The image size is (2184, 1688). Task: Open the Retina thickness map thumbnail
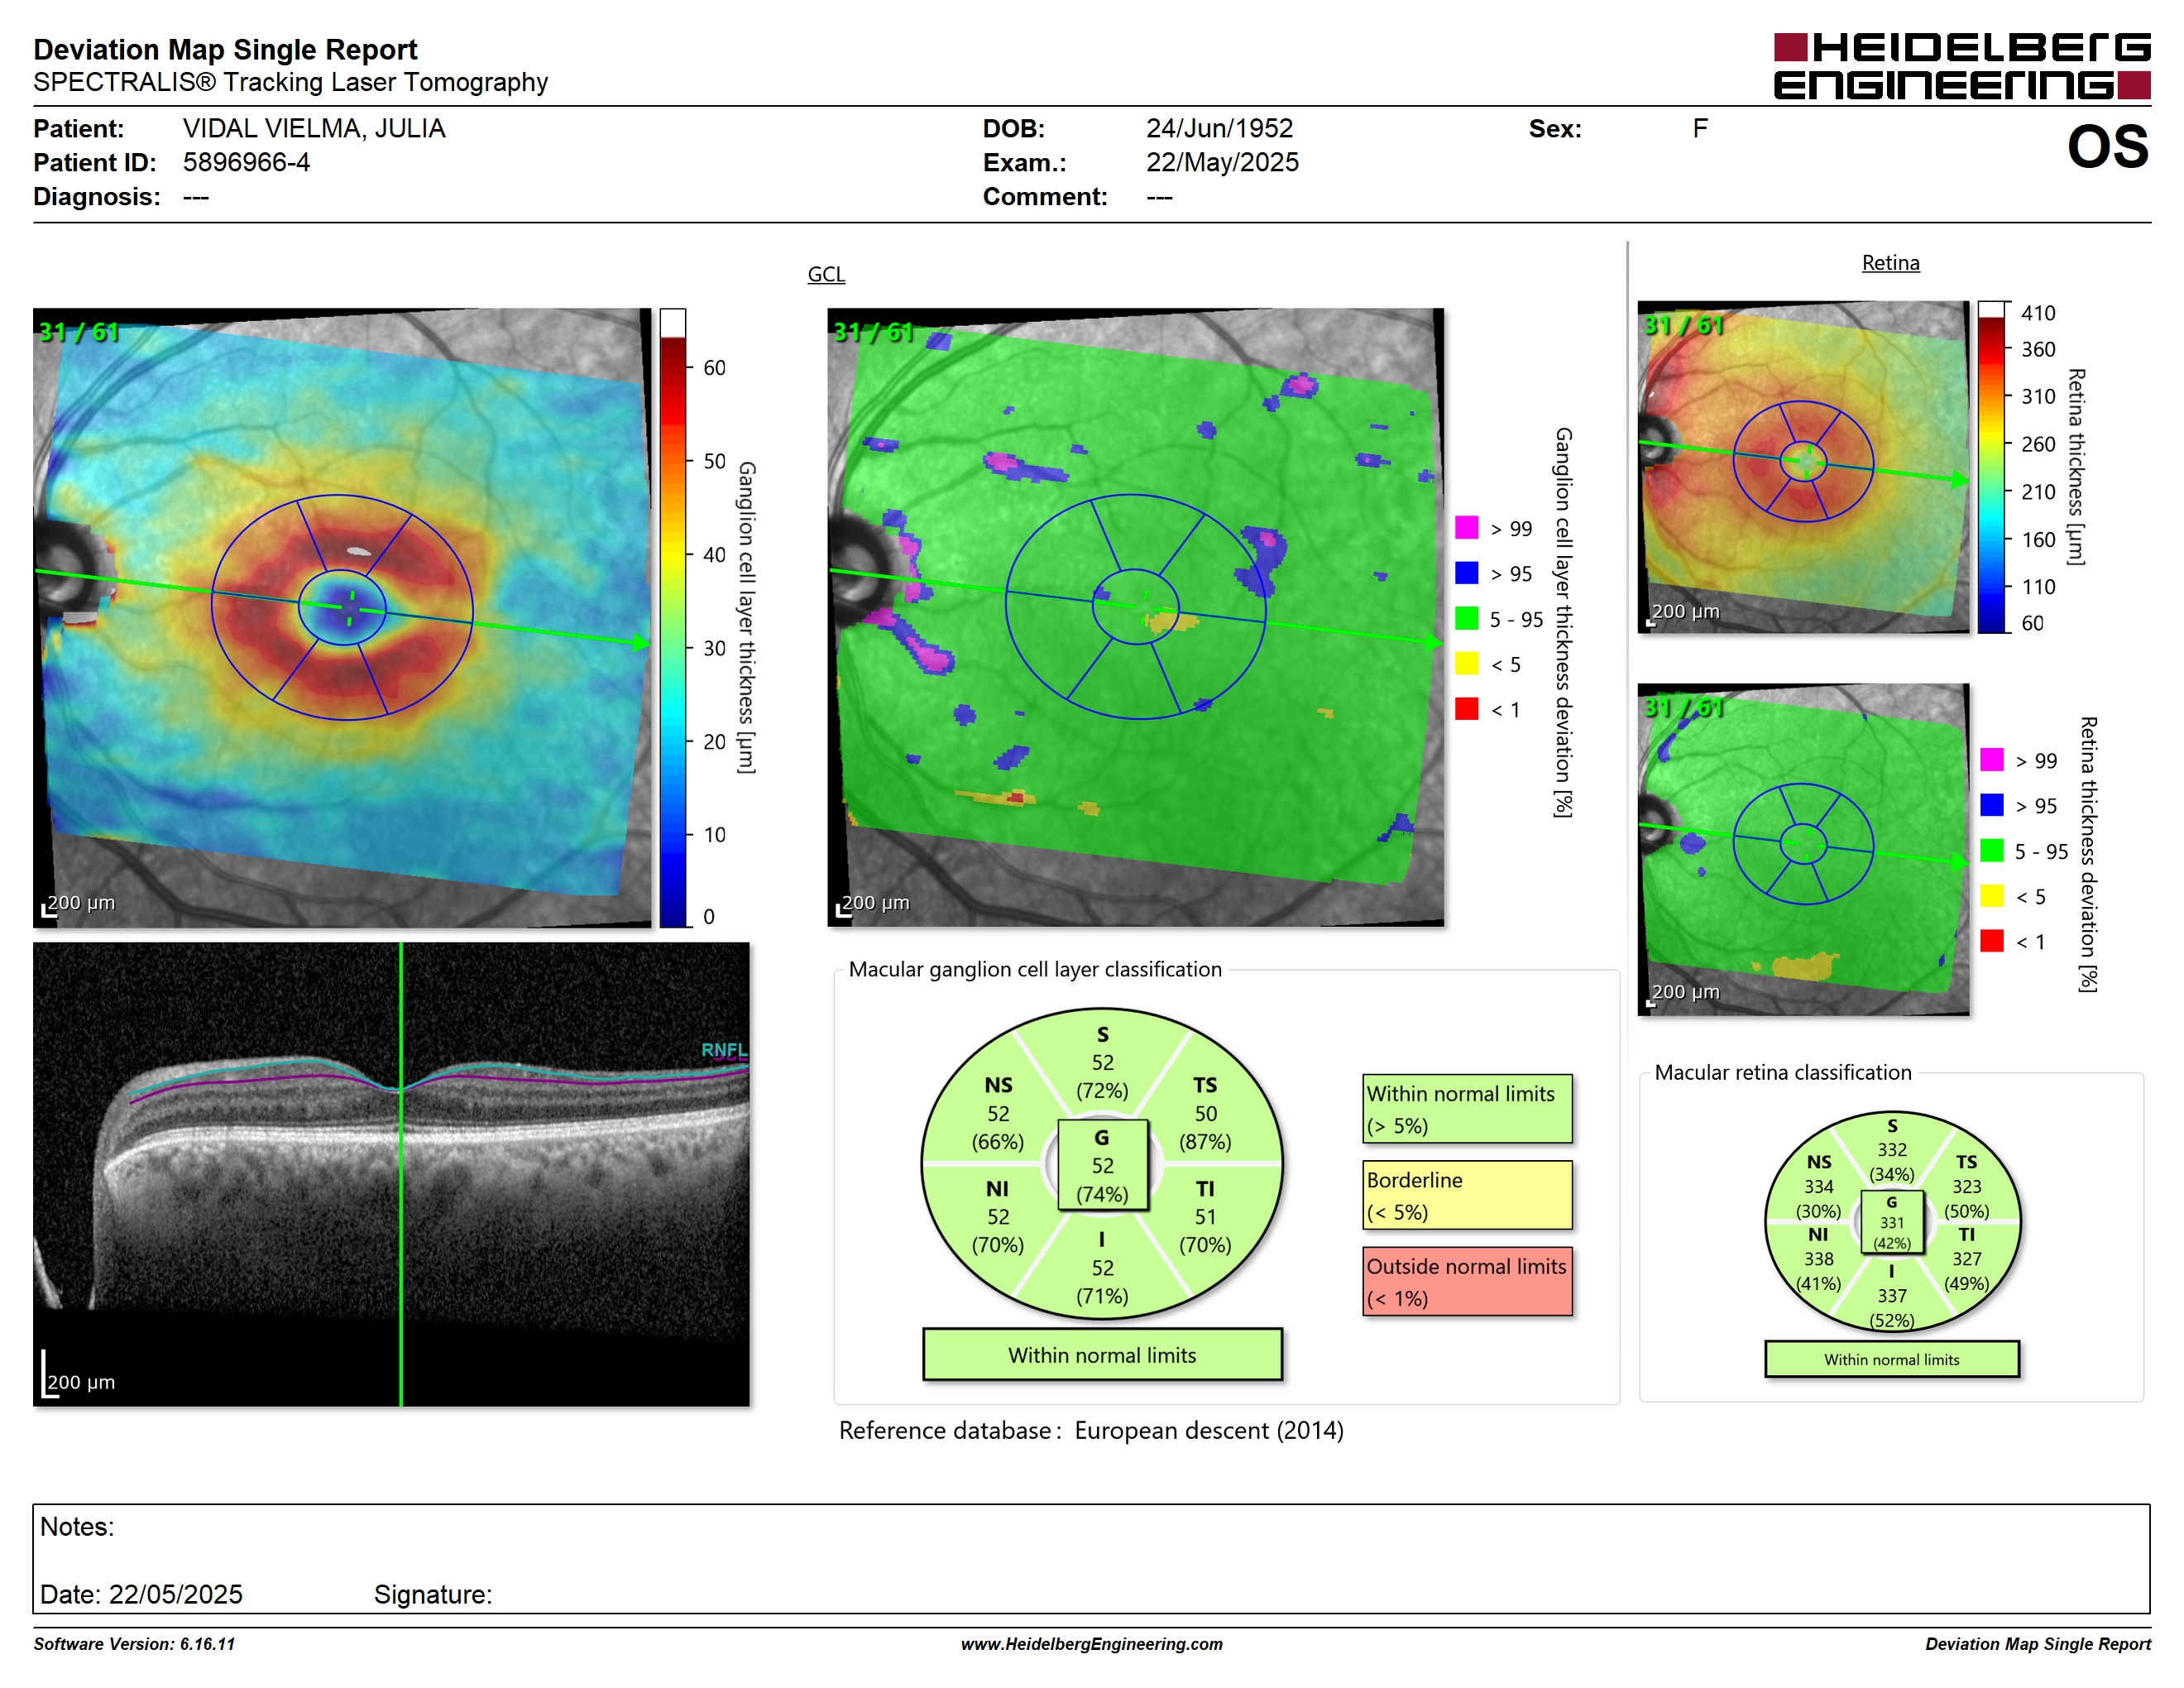pyautogui.click(x=1803, y=467)
